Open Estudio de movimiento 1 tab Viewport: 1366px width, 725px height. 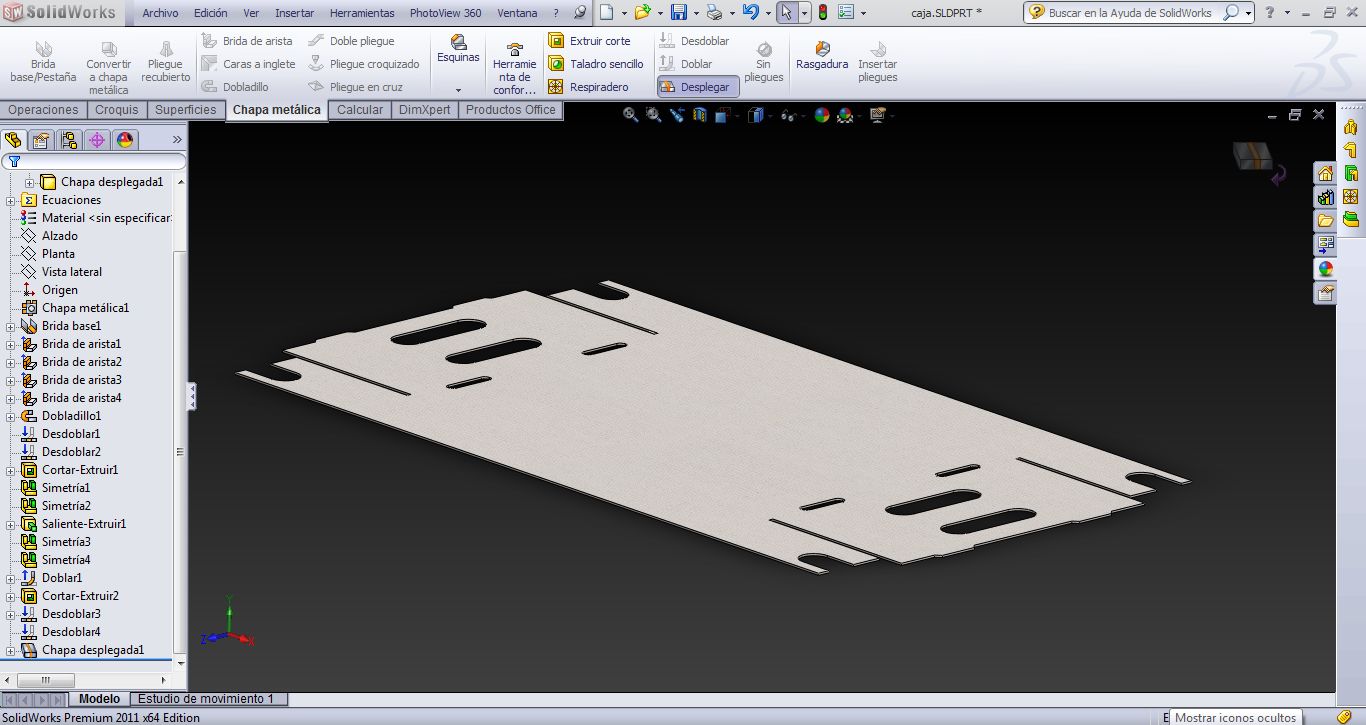tap(206, 699)
